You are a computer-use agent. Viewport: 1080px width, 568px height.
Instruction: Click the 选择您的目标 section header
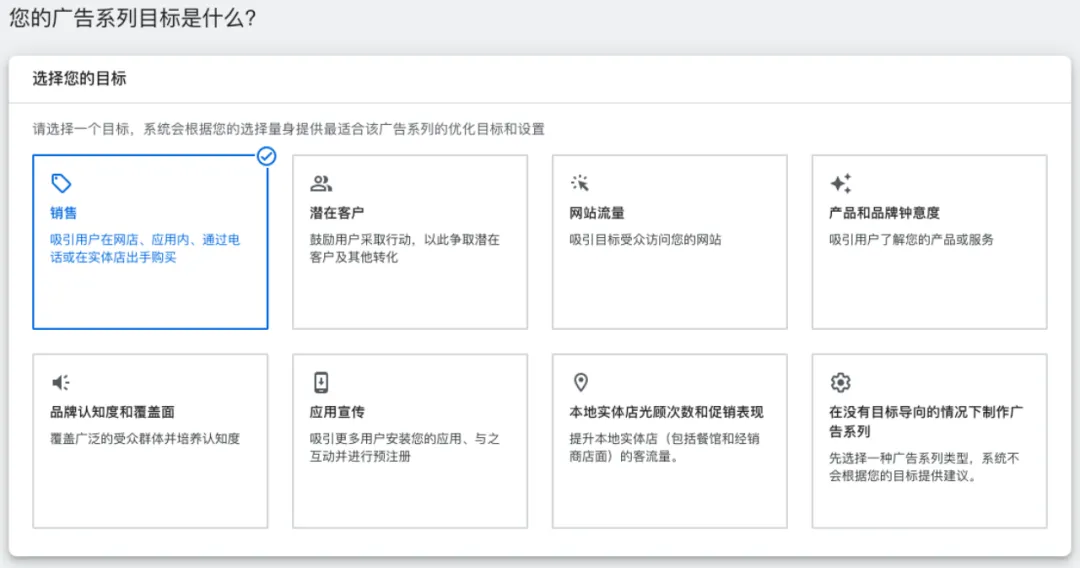[x=79, y=78]
